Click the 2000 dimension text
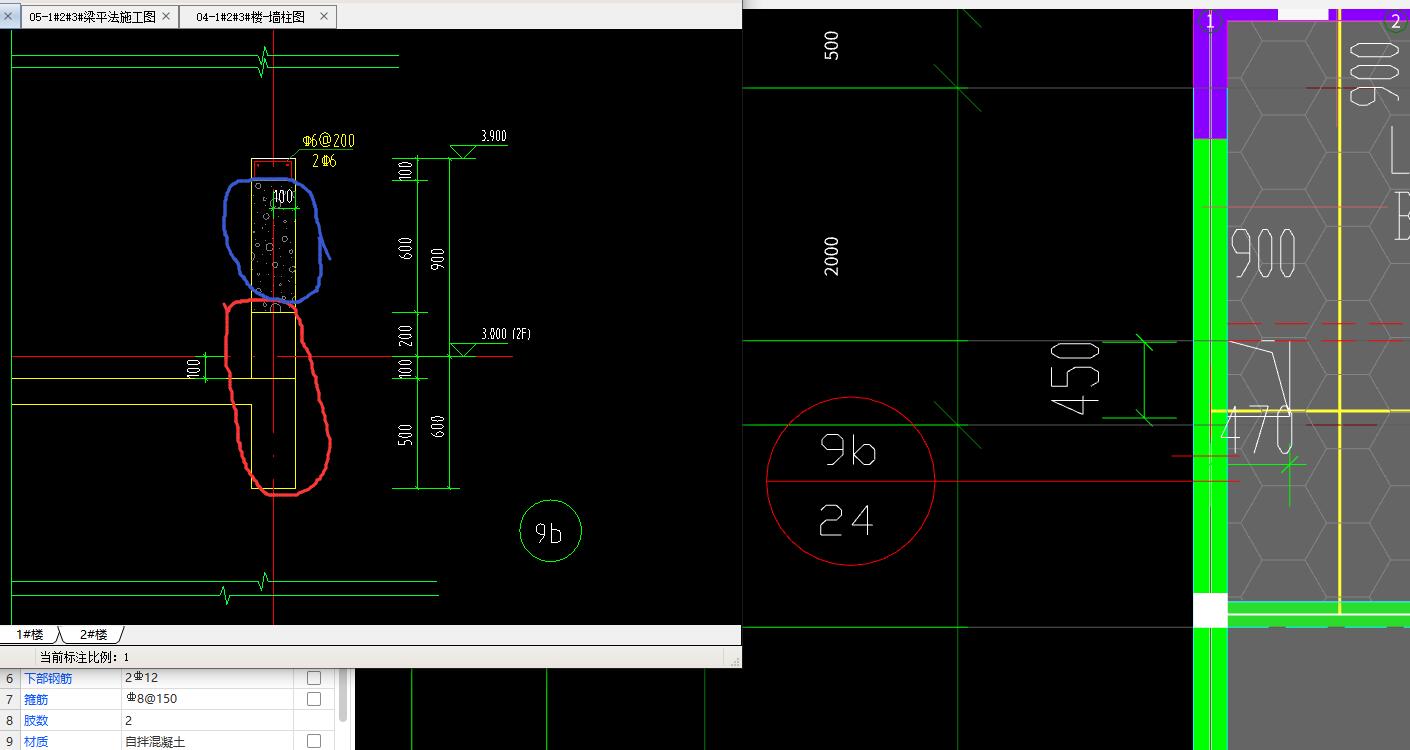The image size is (1410, 750). pyautogui.click(x=831, y=257)
